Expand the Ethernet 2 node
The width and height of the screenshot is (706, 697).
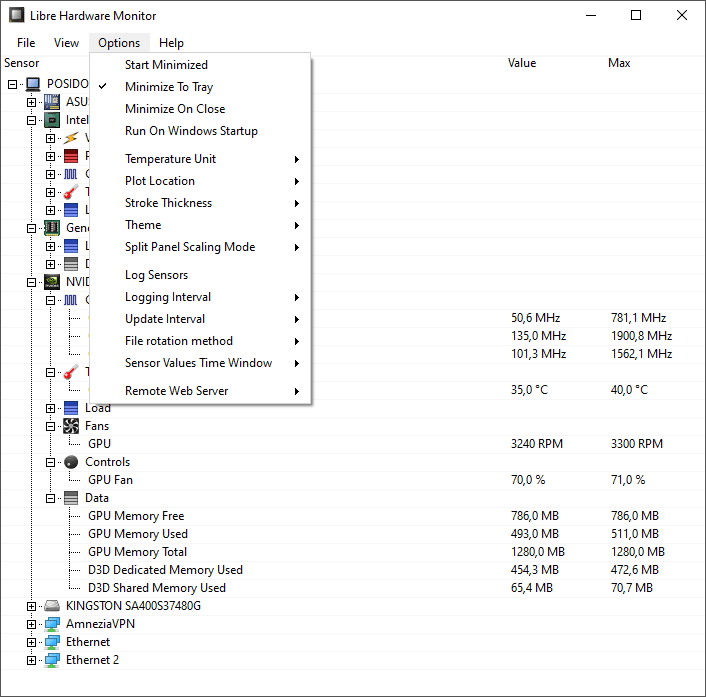click(32, 661)
